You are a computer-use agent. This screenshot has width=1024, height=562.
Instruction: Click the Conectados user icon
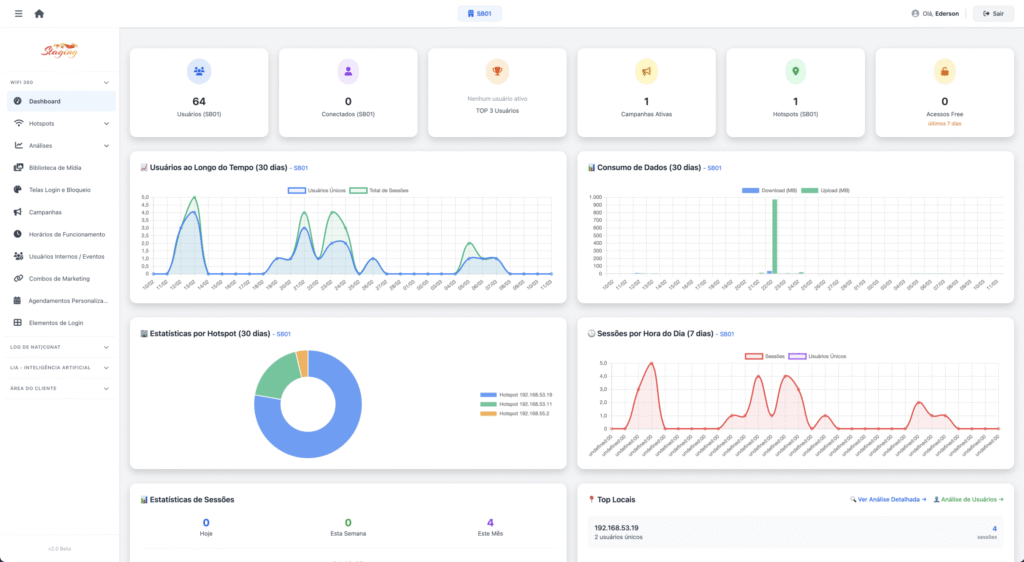[348, 71]
